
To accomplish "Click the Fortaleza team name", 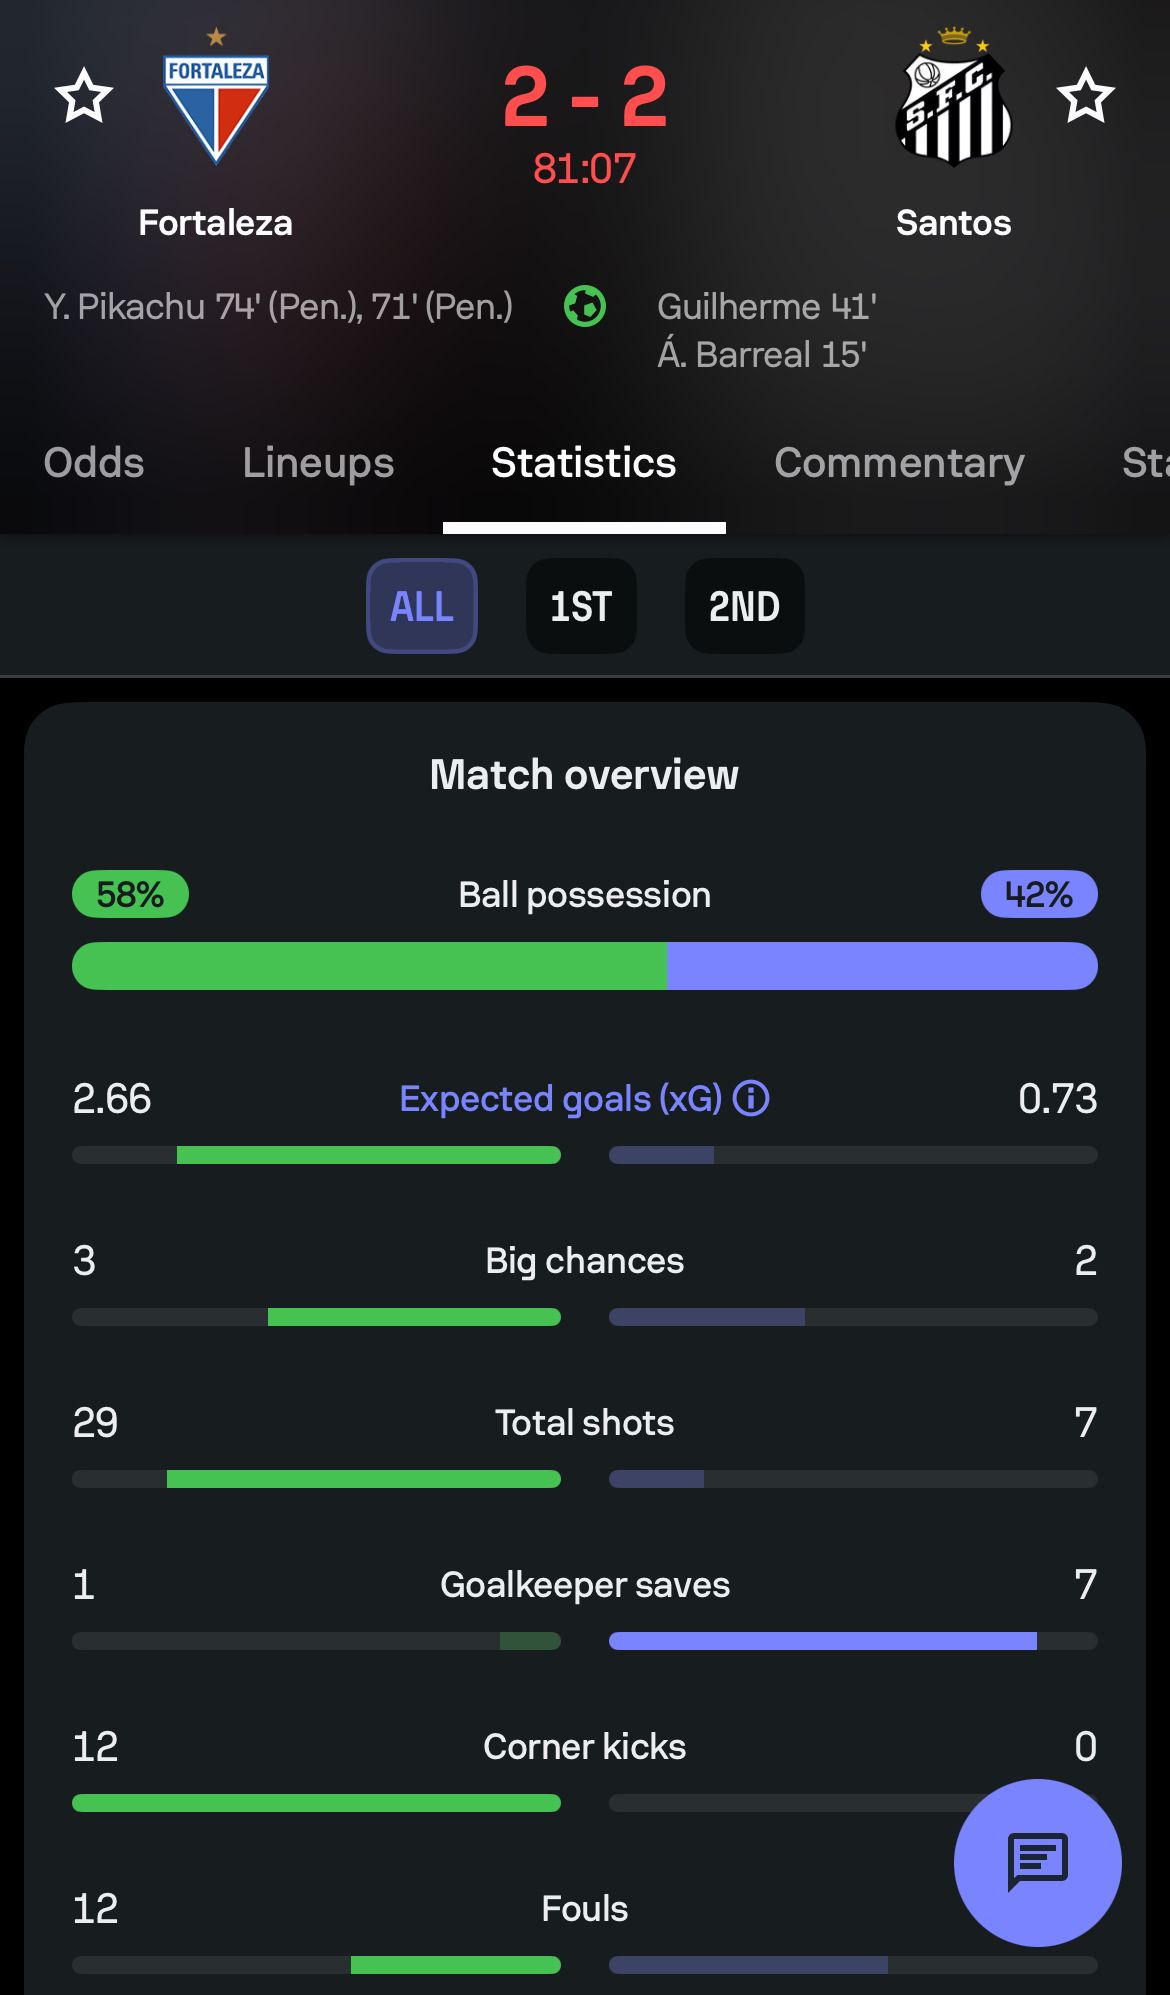I will coord(216,223).
